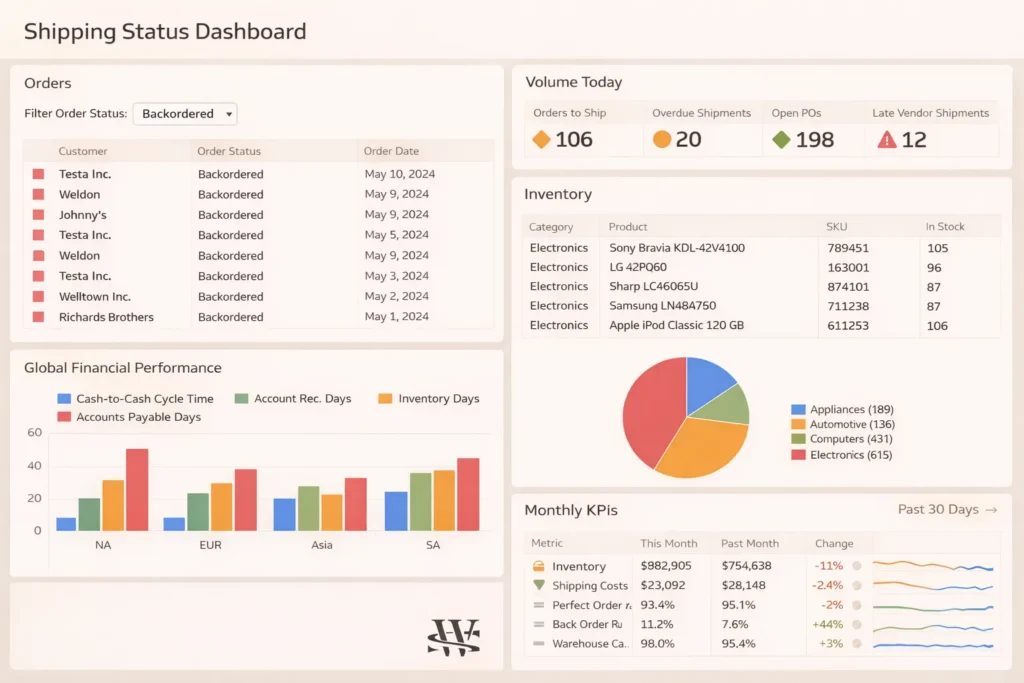Click the Shipping Costs green arrow icon

pos(538,585)
